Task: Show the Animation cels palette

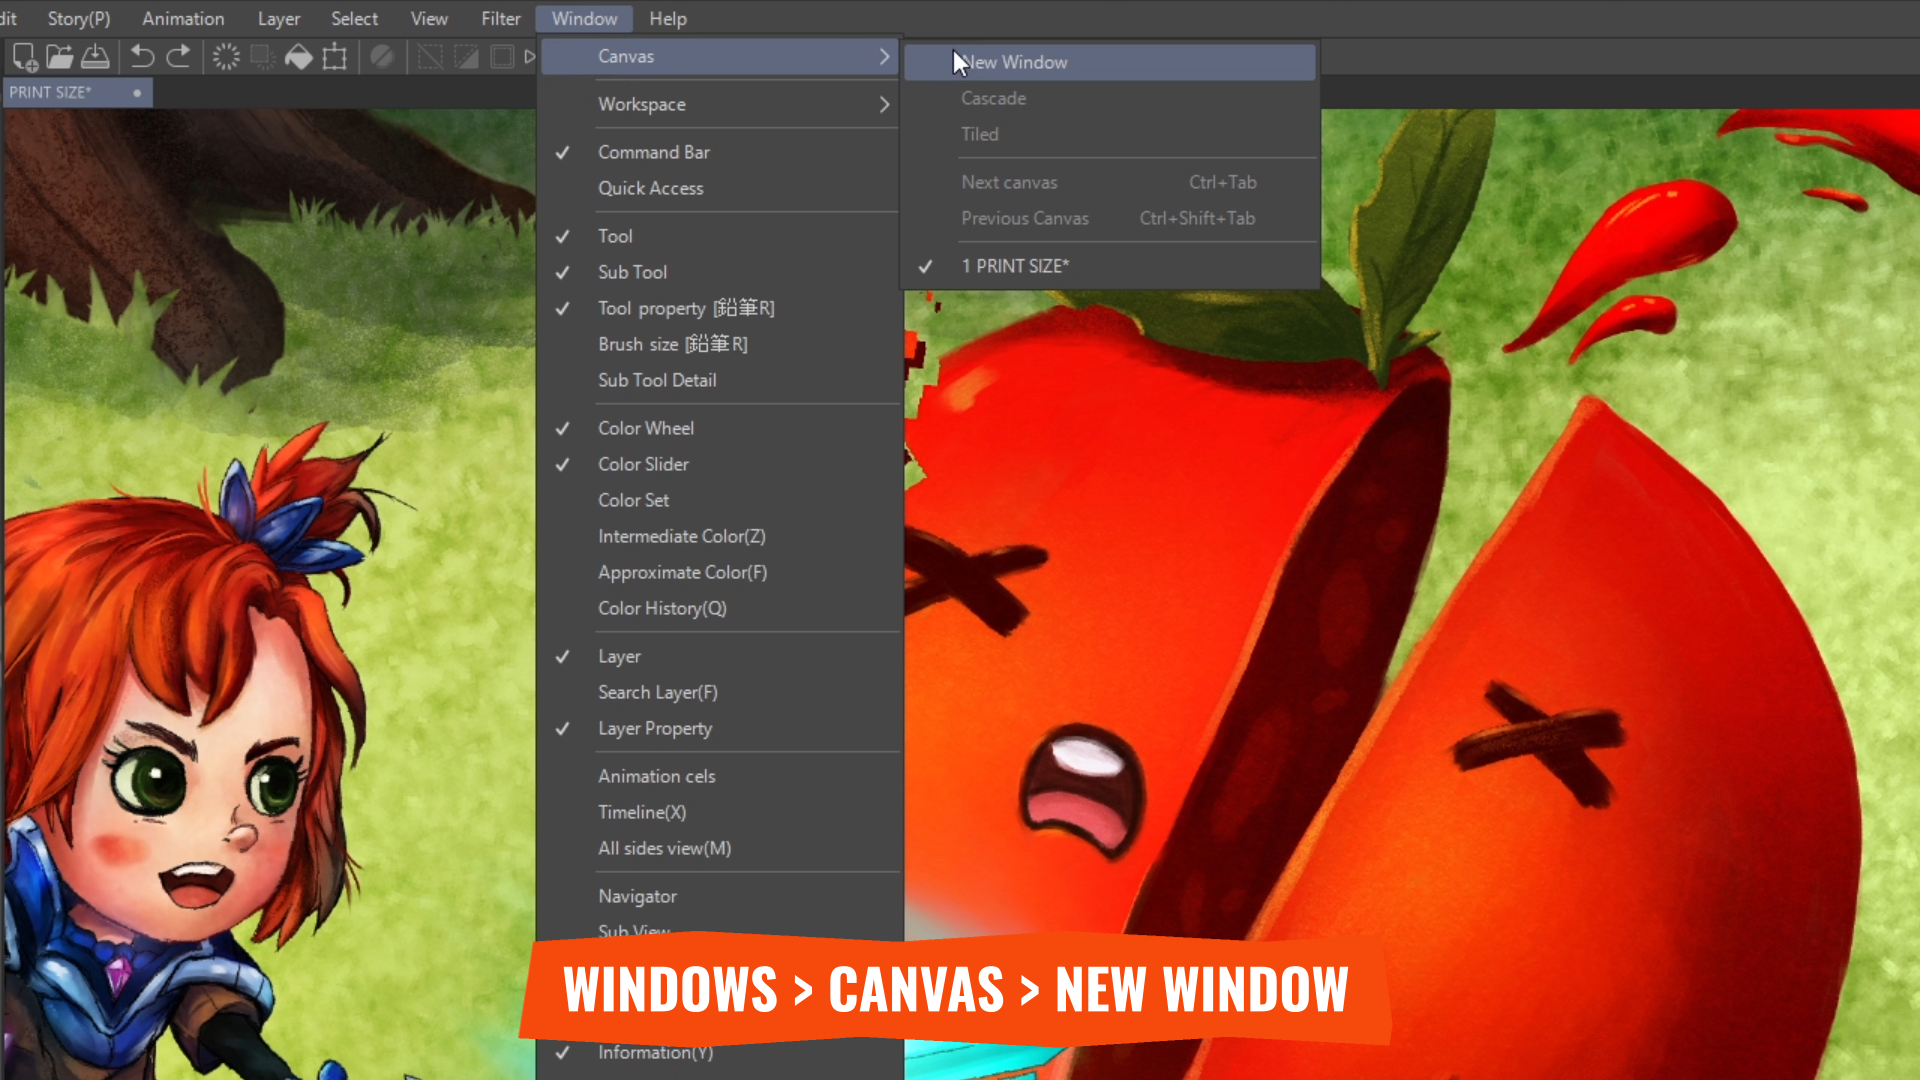Action: [x=718, y=776]
